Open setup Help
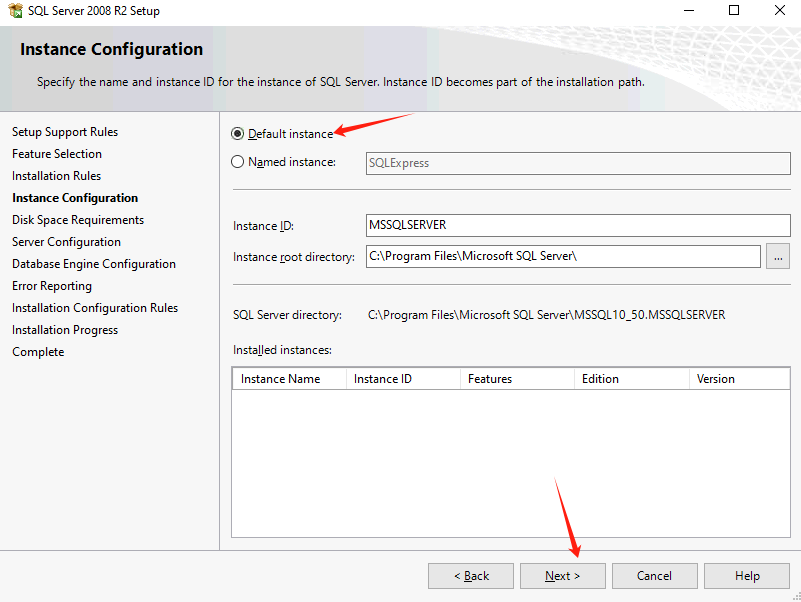The height and width of the screenshot is (602, 801). [x=746, y=576]
